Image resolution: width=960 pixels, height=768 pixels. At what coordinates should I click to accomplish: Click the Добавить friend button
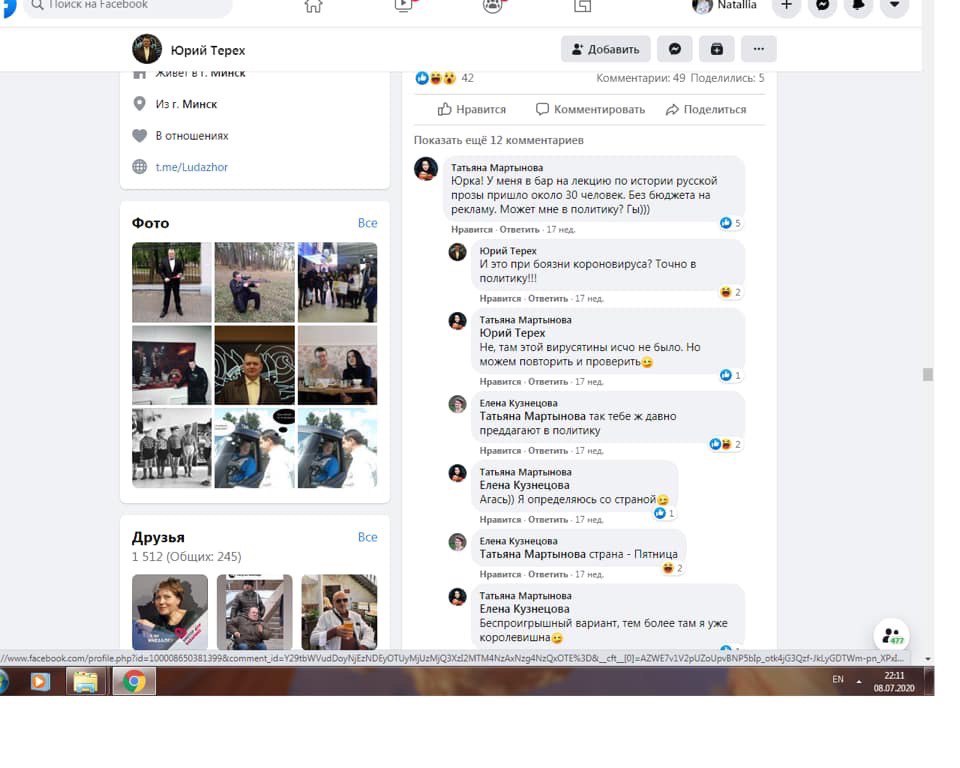point(605,49)
